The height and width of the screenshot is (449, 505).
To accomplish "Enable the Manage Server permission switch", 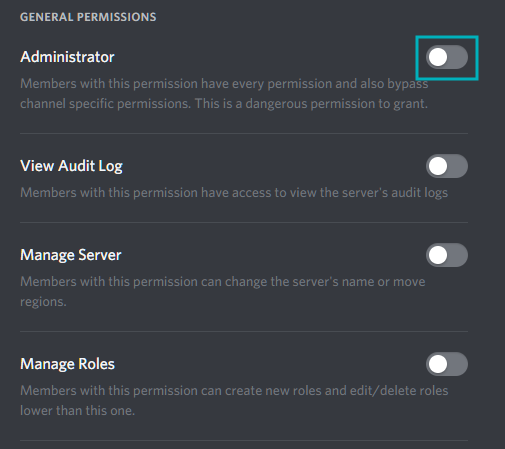I will coord(447,255).
